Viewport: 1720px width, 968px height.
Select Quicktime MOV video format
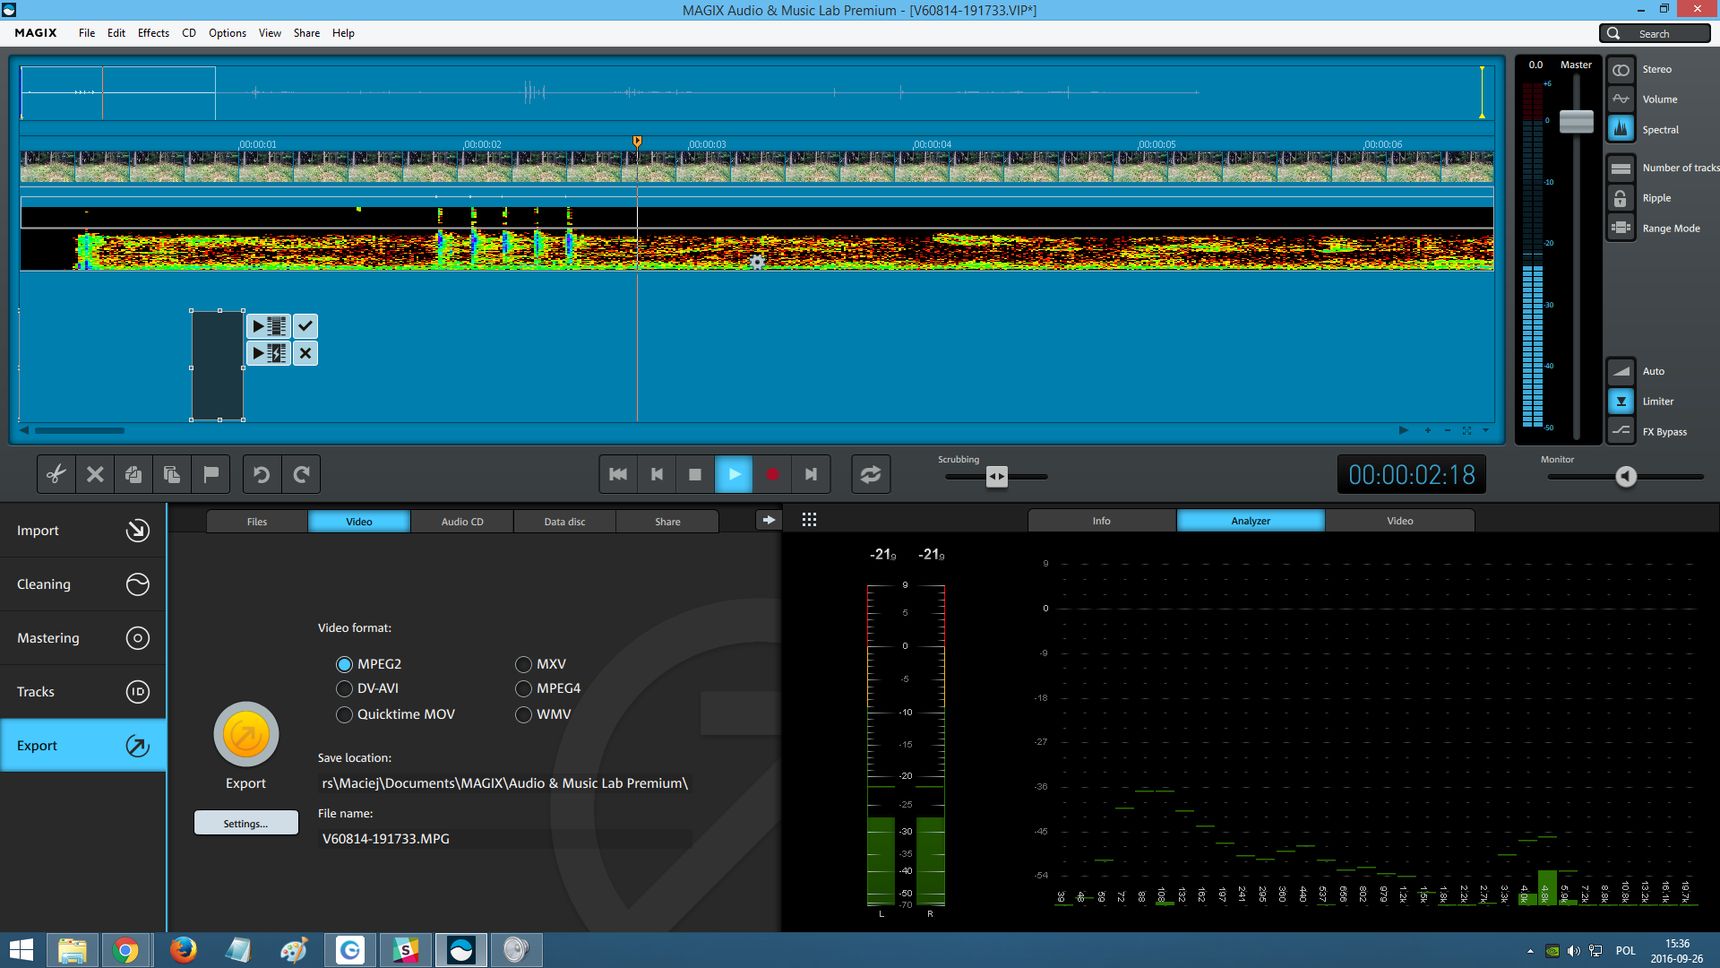[x=344, y=714]
